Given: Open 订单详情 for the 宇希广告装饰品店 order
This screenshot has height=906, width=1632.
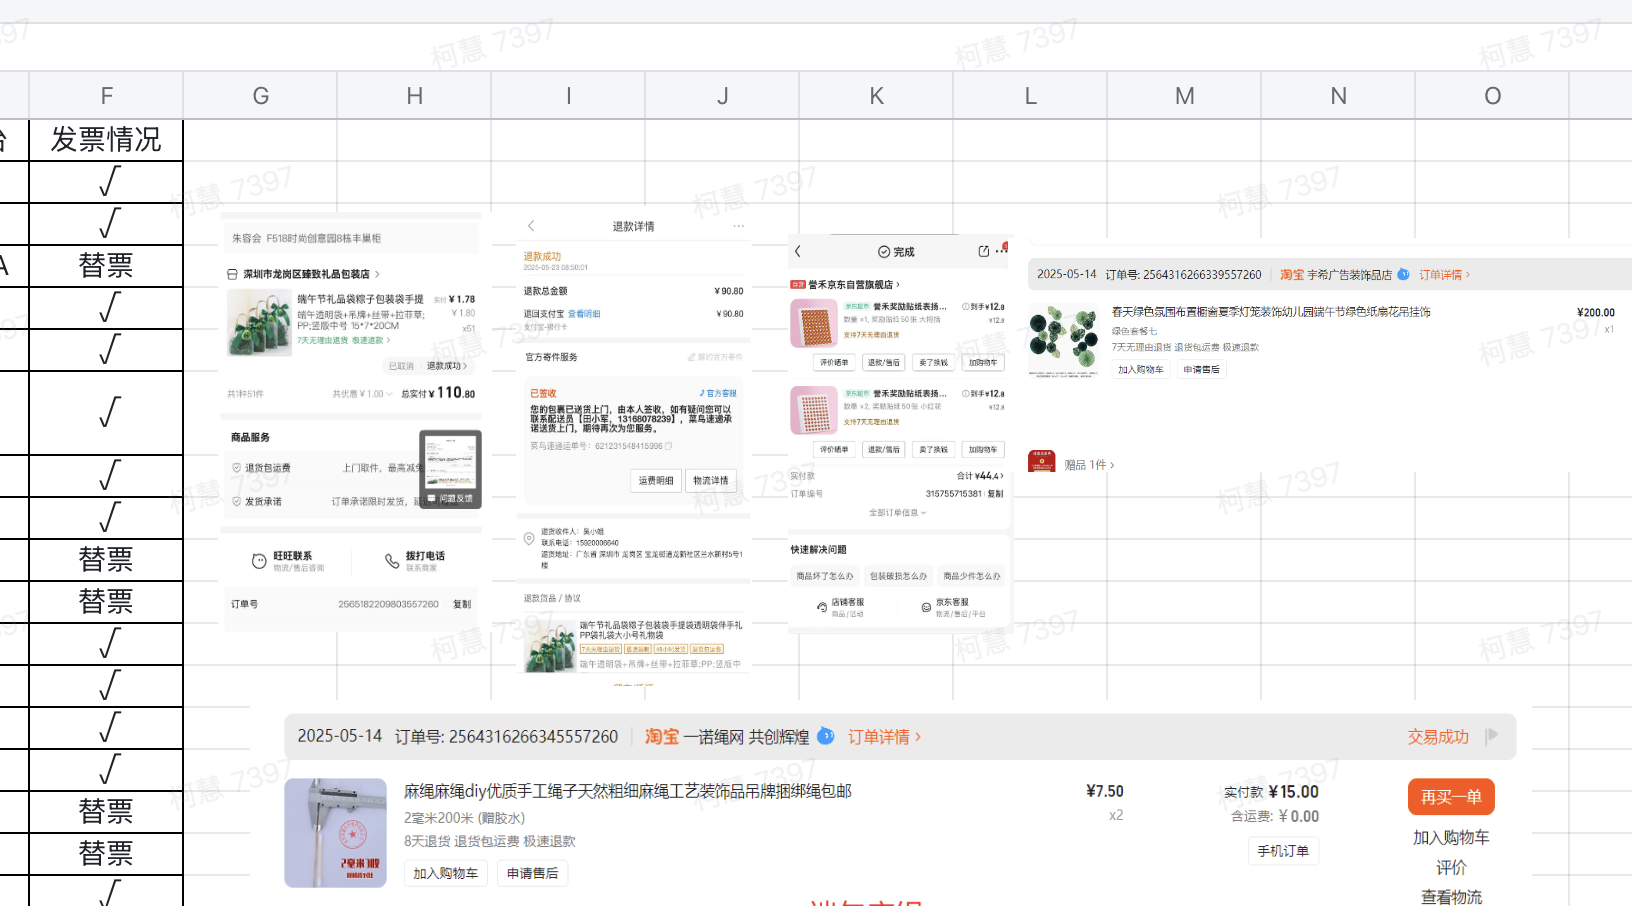Looking at the screenshot, I should pos(1445,275).
